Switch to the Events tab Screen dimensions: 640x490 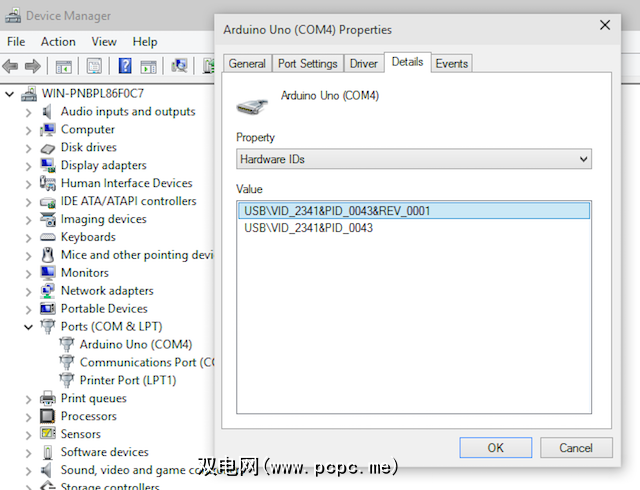pos(451,64)
